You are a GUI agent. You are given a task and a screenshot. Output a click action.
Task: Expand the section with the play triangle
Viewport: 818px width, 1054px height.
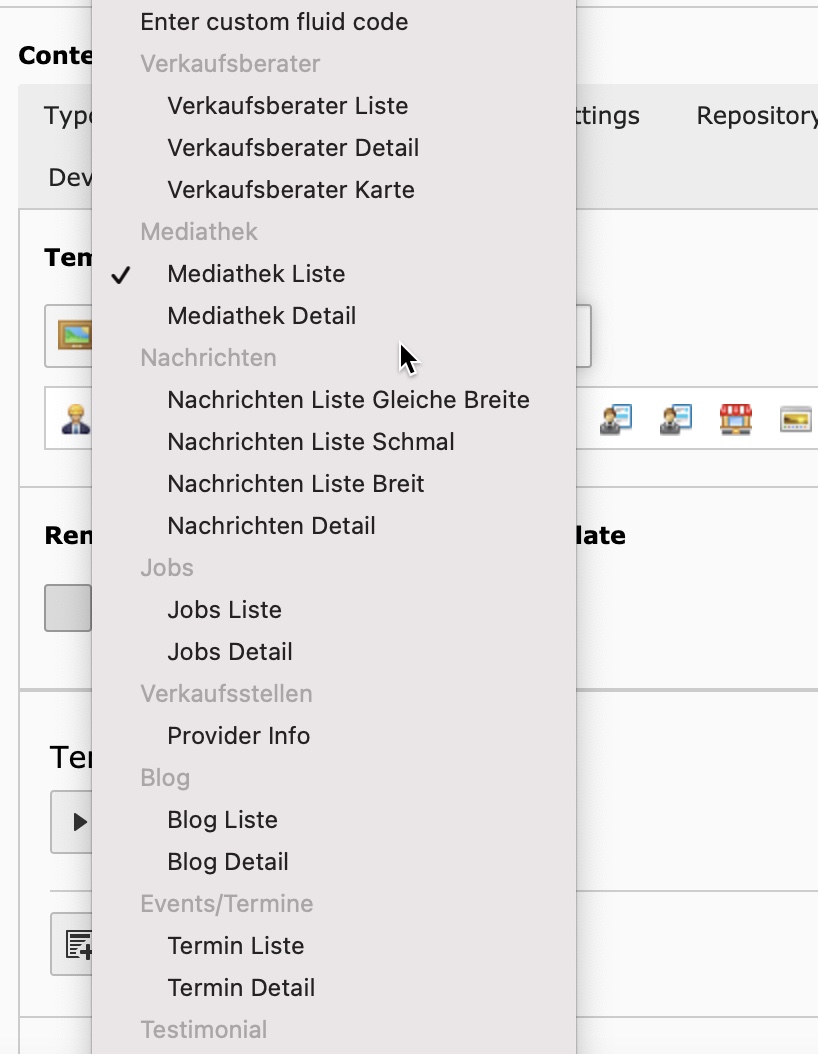(x=71, y=822)
